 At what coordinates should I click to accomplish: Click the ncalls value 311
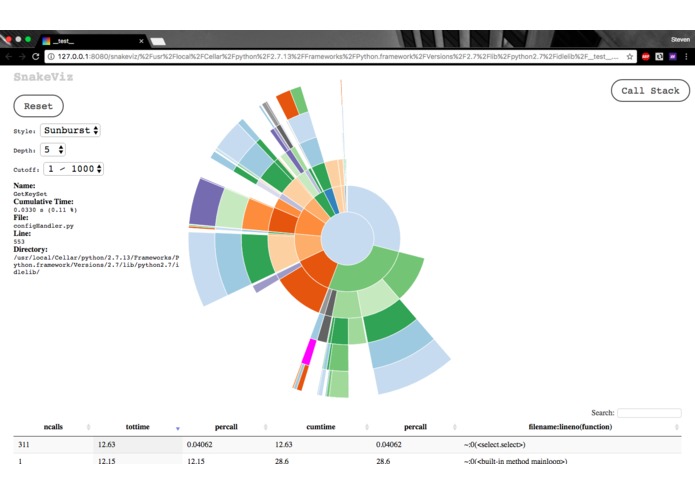23,444
